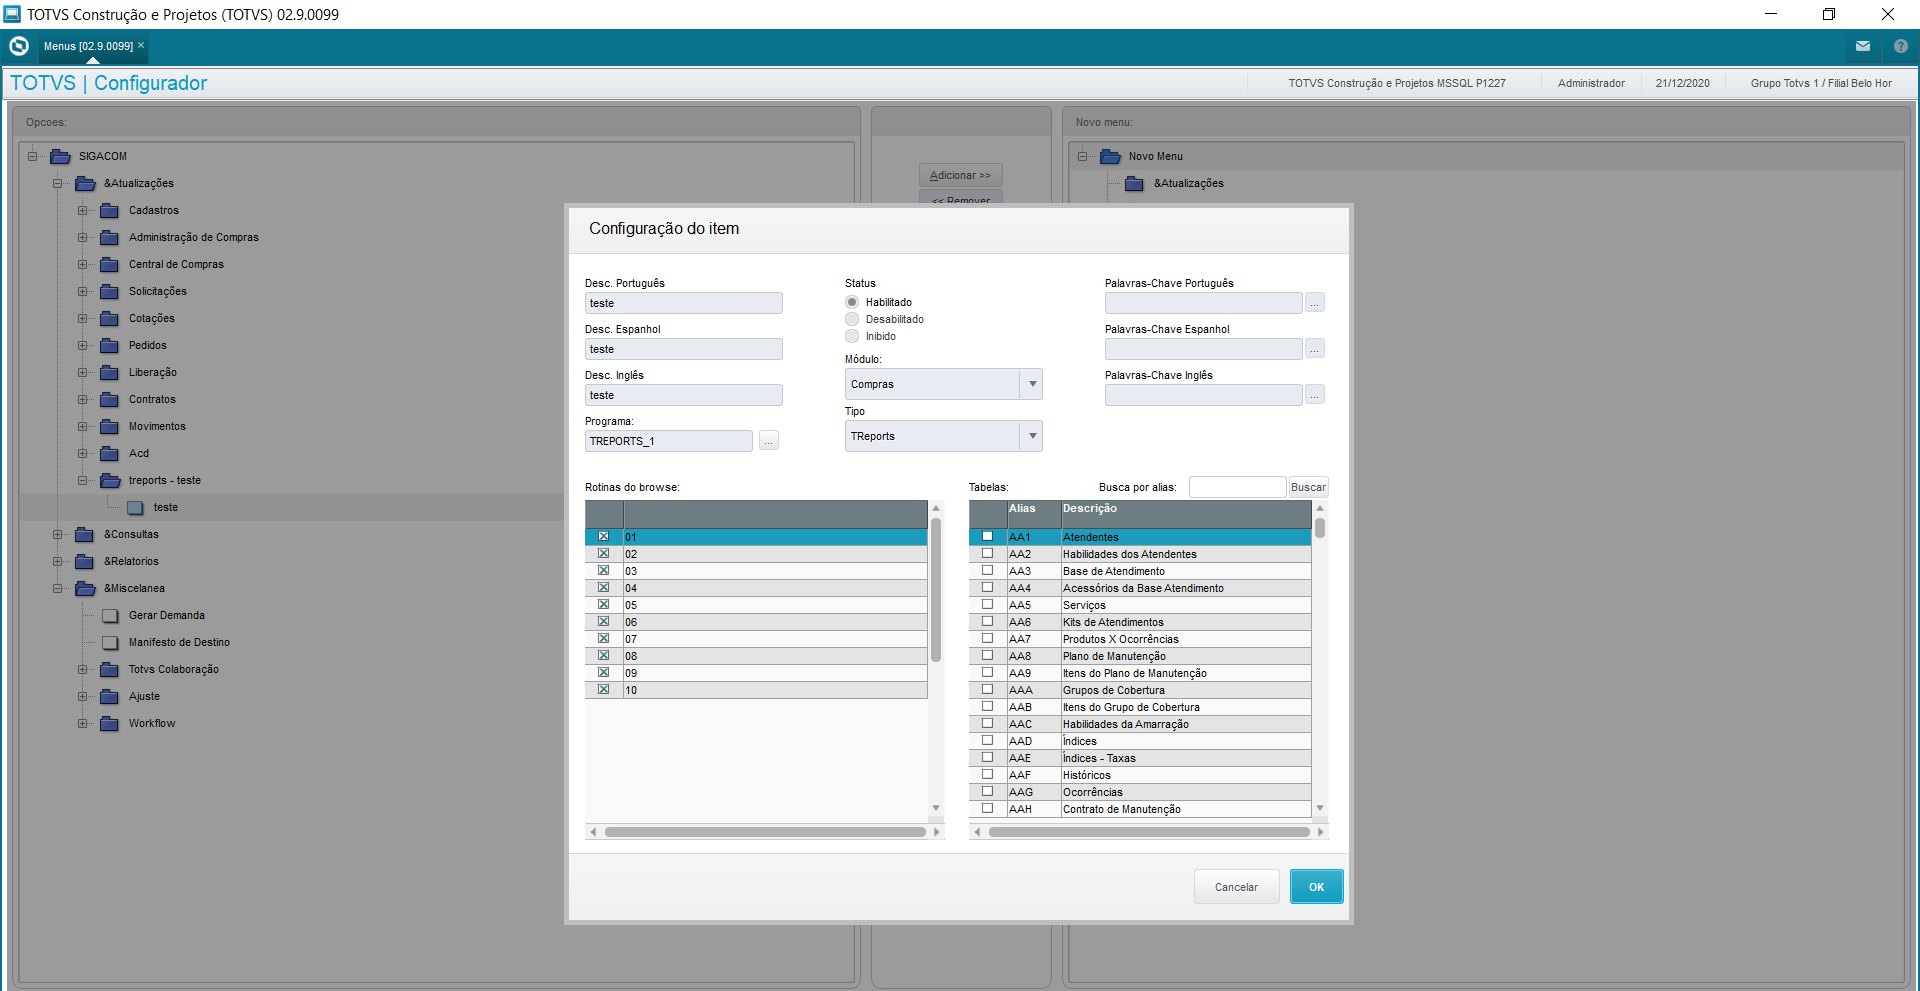The height and width of the screenshot is (991, 1920).
Task: Confirm the dialog with OK
Action: pos(1316,887)
